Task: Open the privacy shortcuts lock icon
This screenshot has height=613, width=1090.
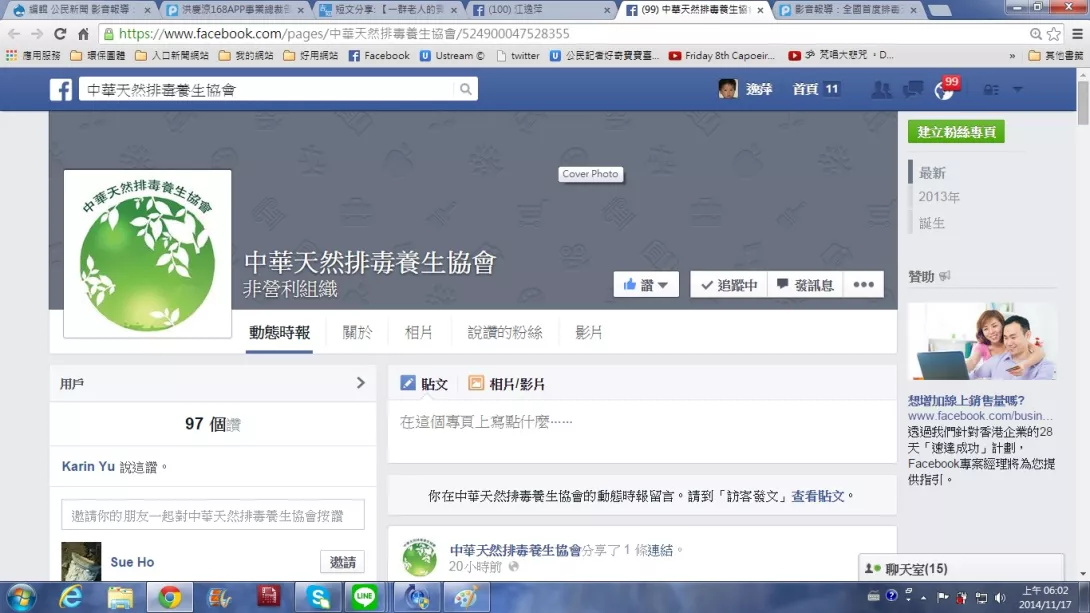Action: pos(991,90)
